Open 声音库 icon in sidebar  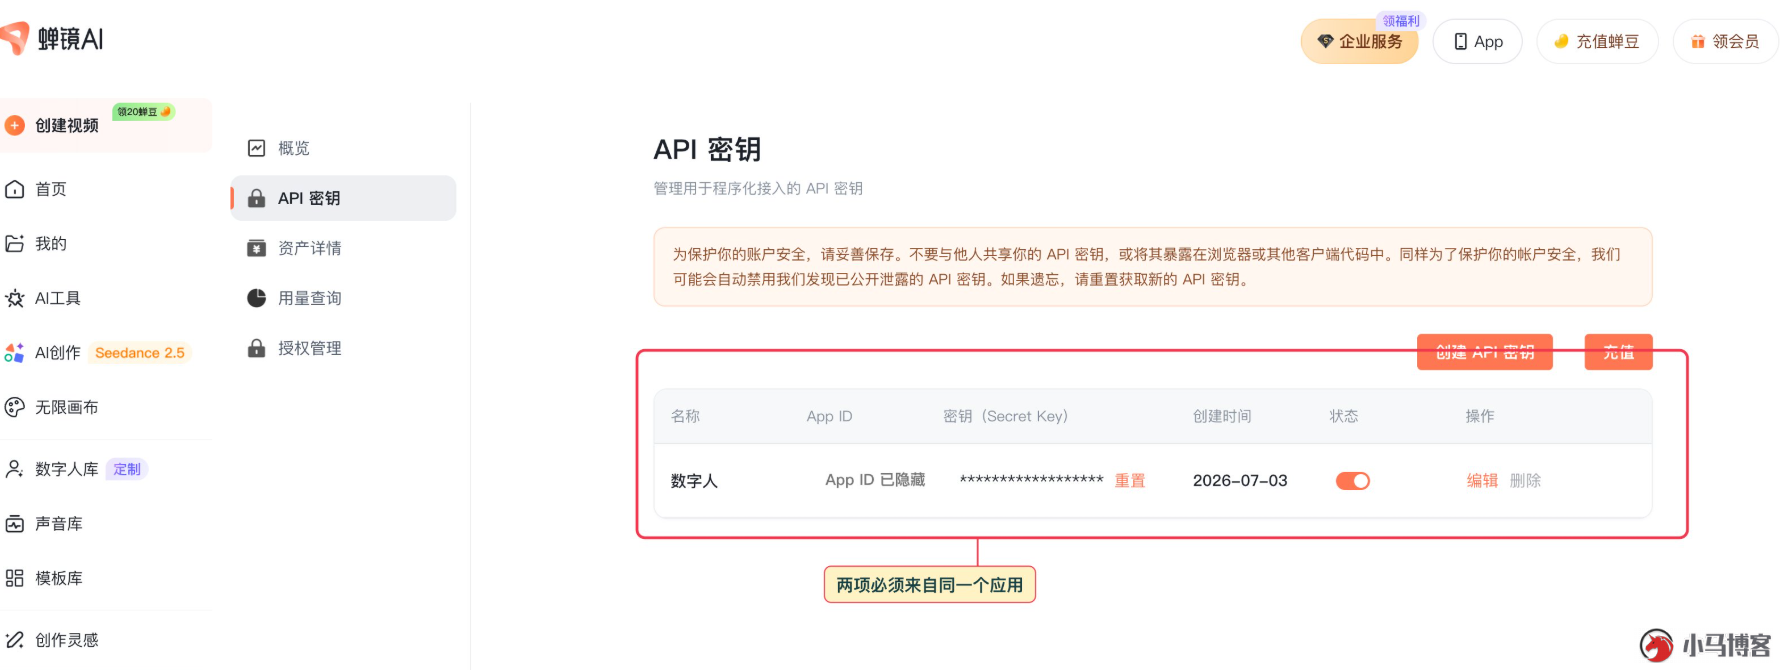pos(15,523)
